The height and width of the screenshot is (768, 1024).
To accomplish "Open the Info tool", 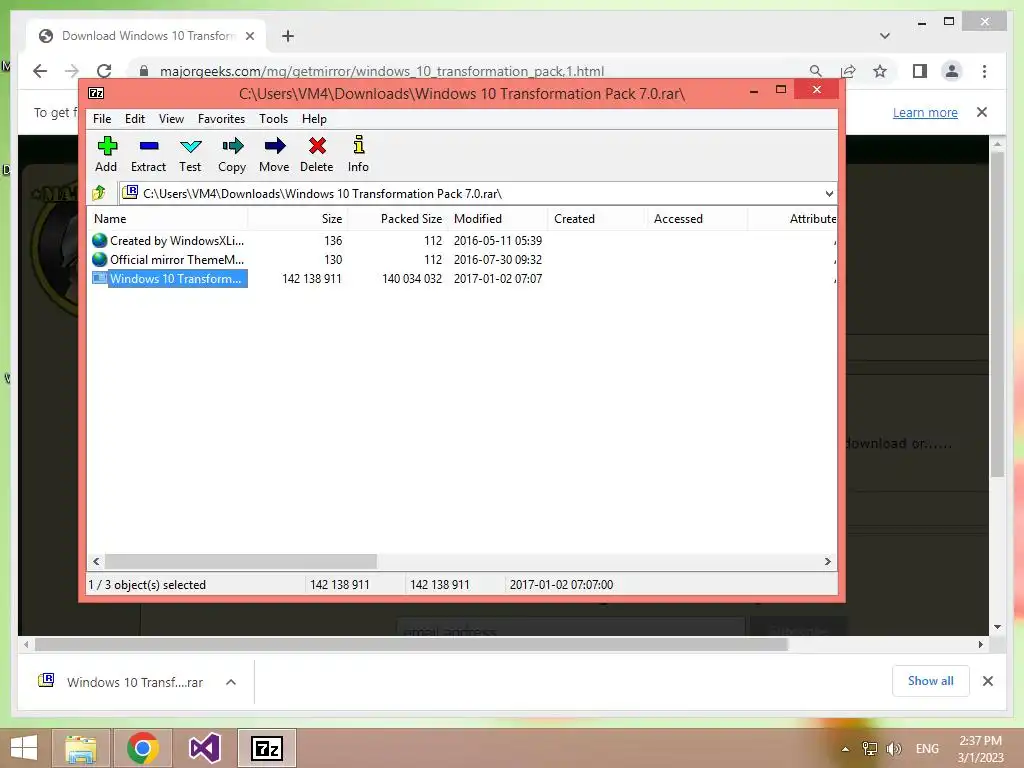I will point(359,145).
